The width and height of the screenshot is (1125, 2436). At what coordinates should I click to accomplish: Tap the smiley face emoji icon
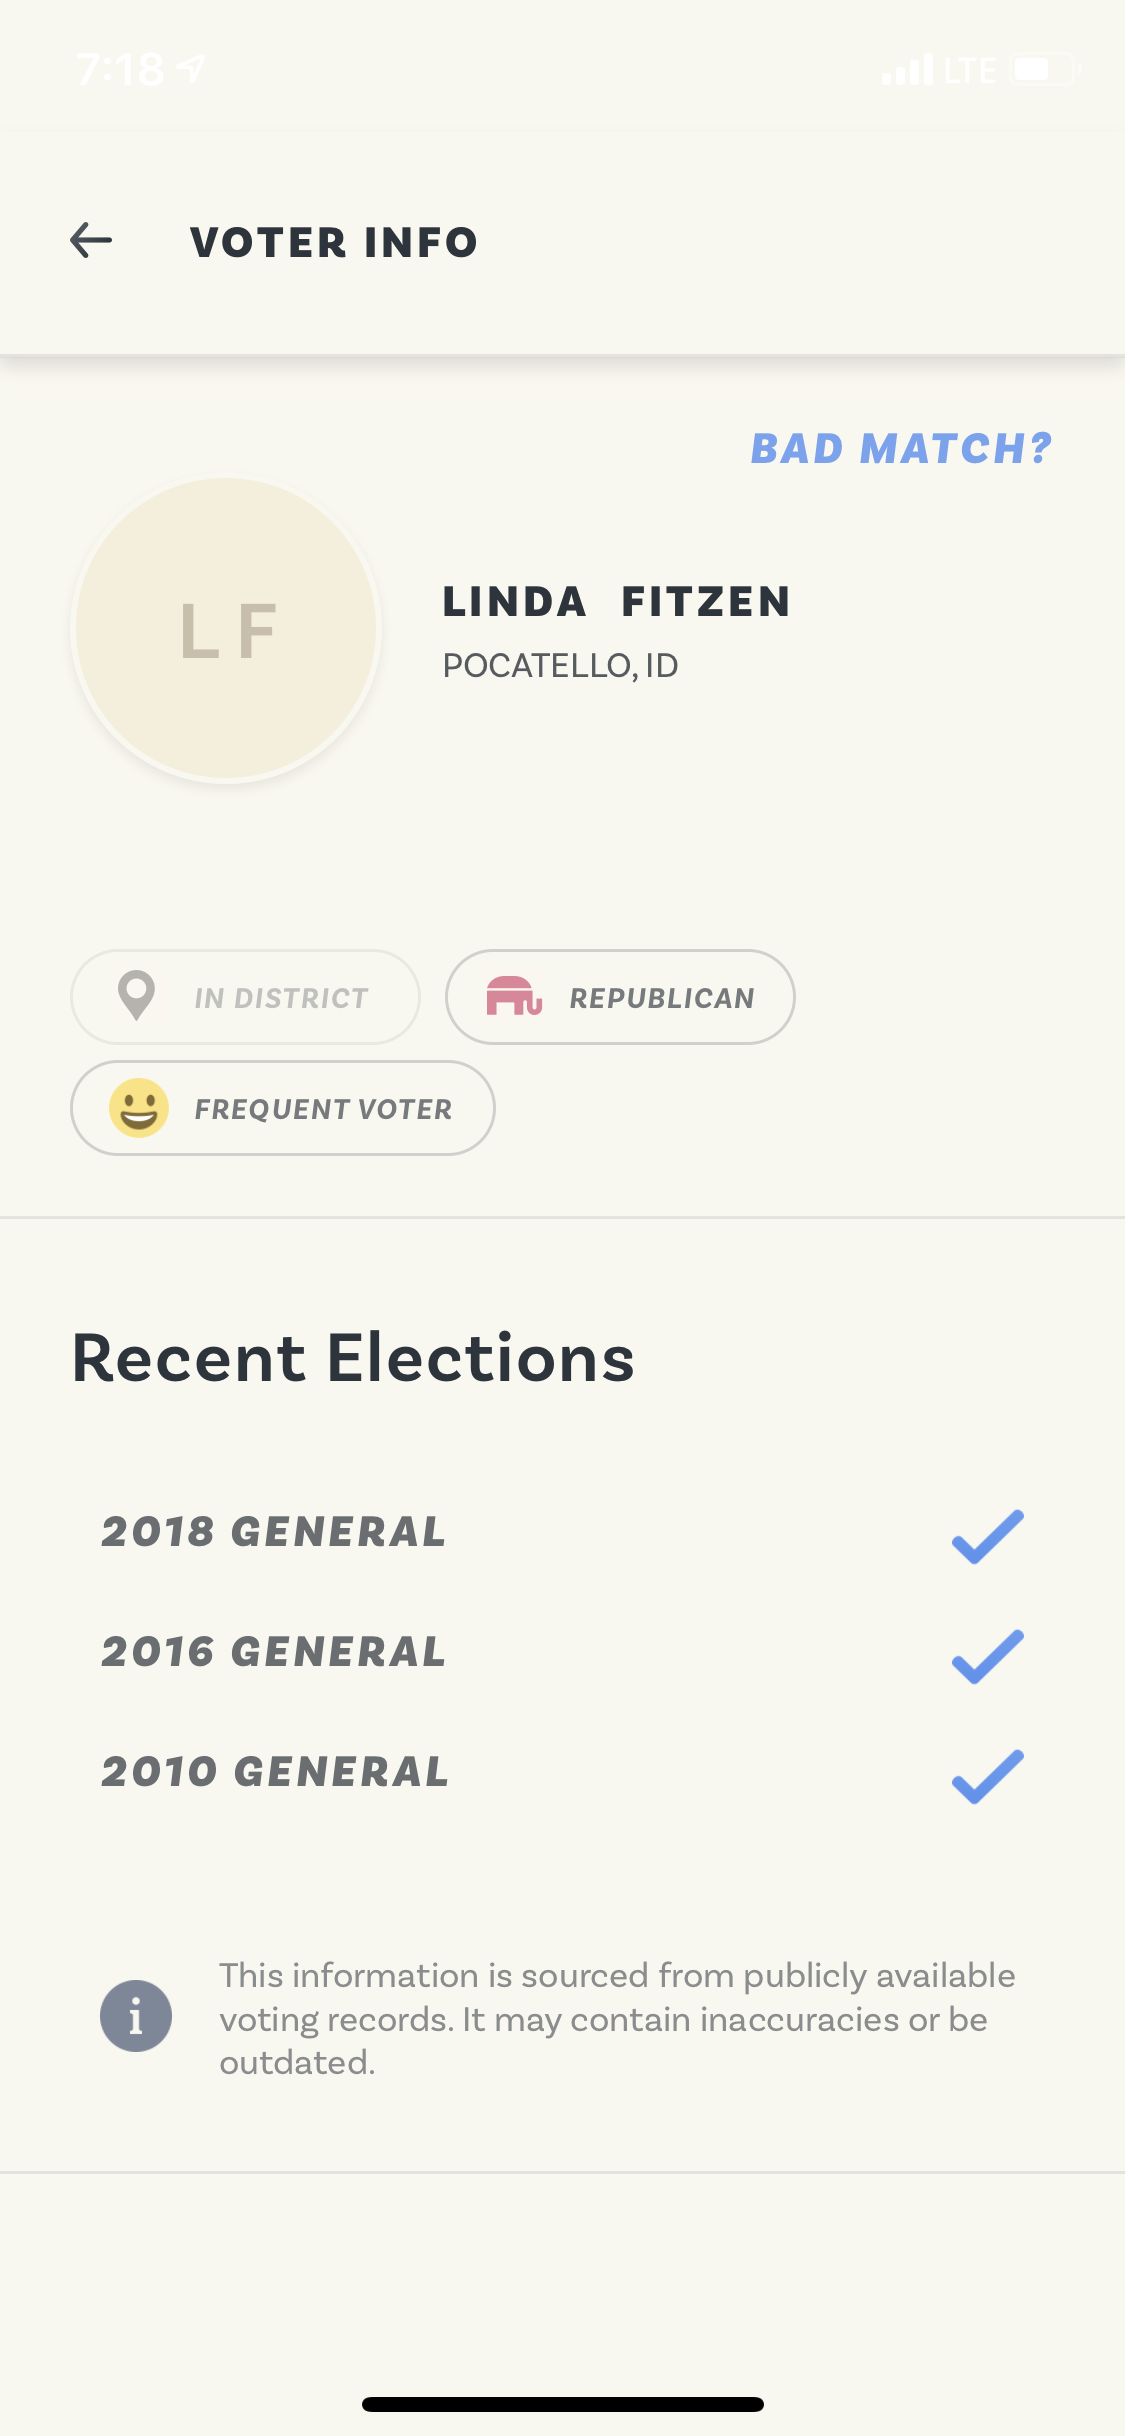pyautogui.click(x=138, y=1108)
